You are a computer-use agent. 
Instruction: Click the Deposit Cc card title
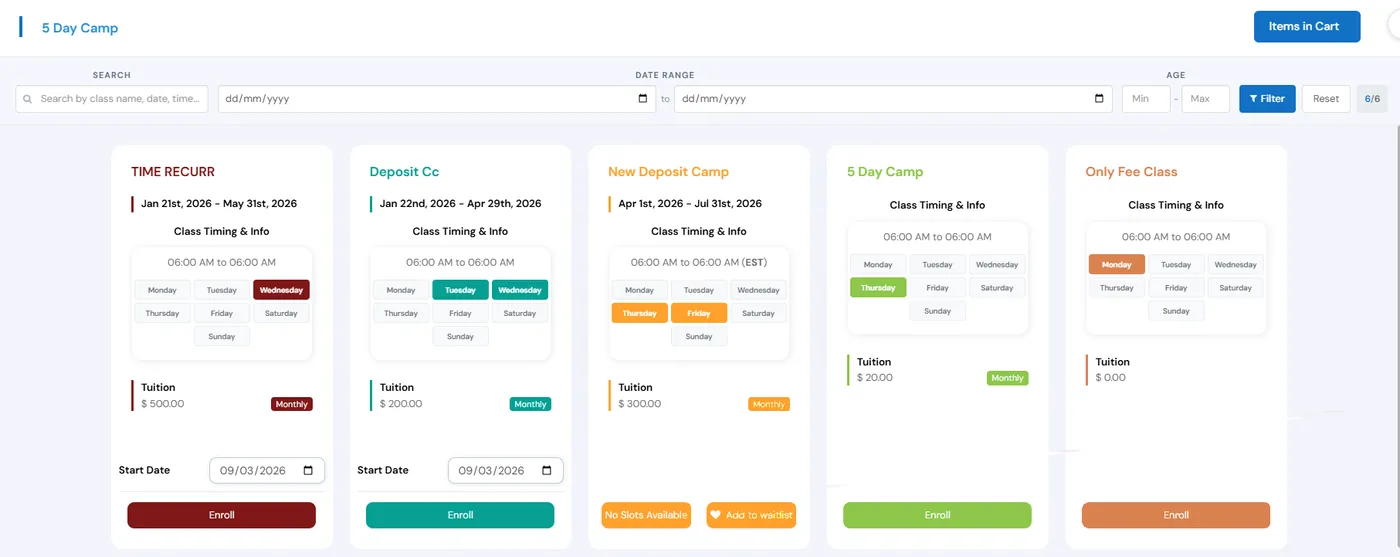click(x=404, y=172)
